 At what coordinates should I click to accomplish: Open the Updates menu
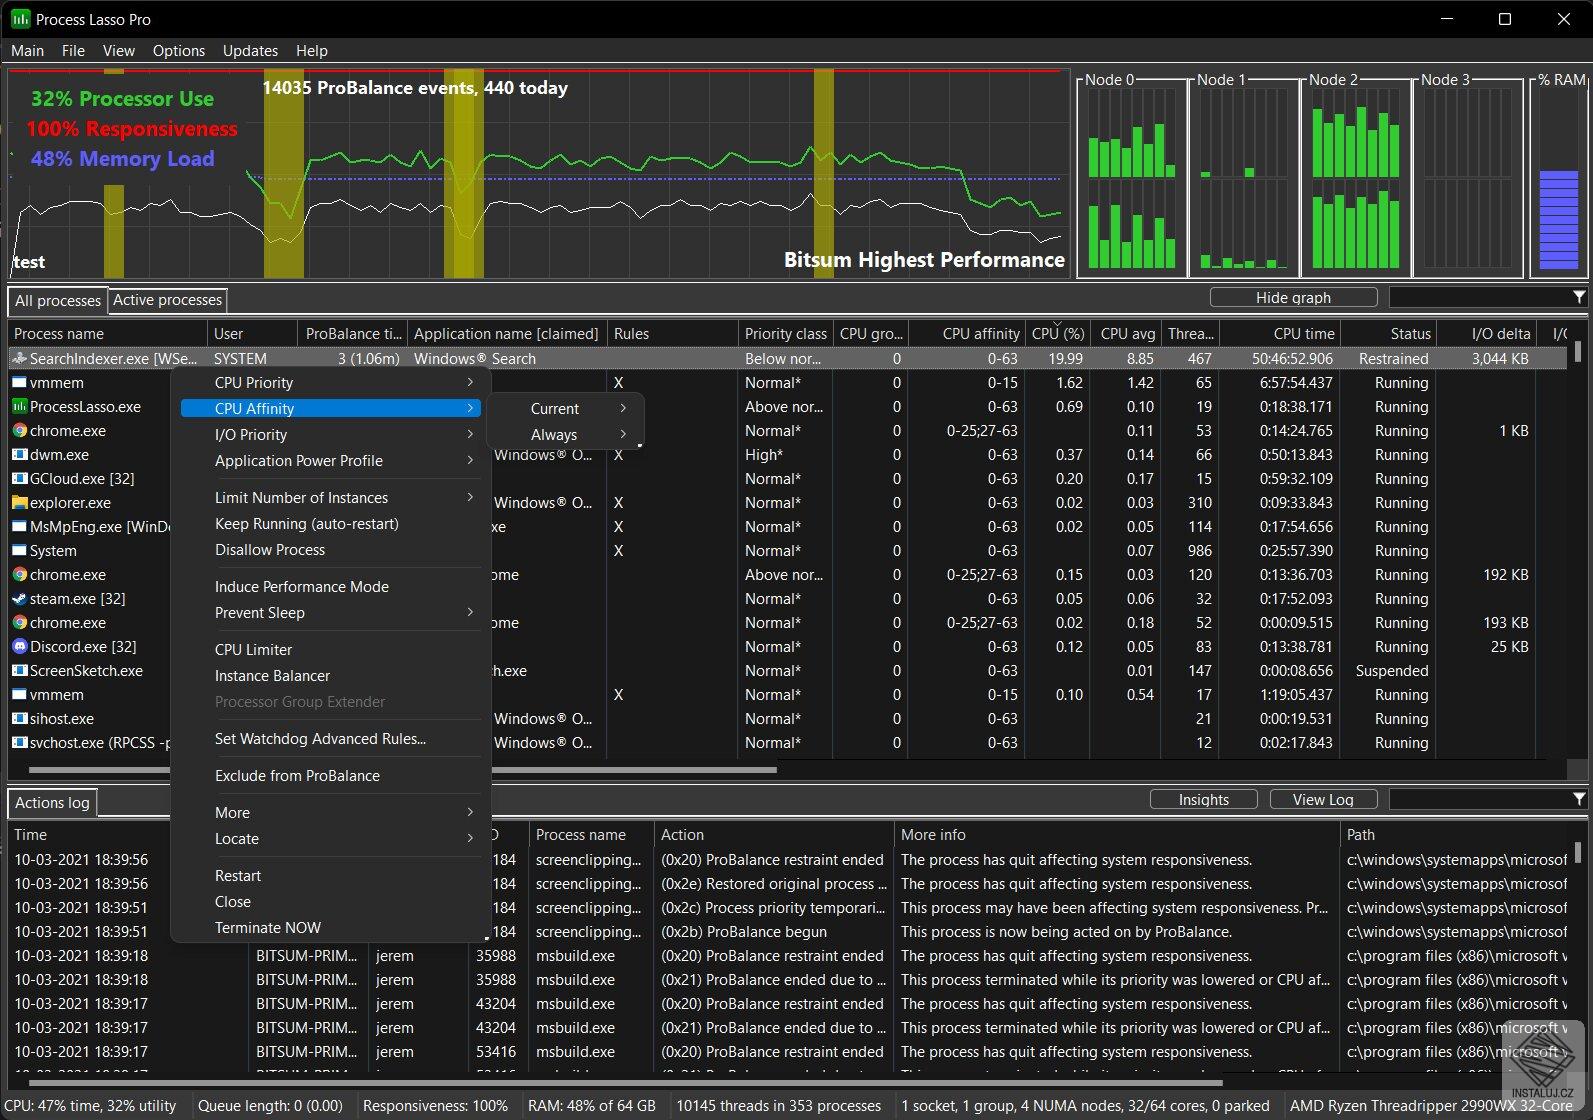[x=250, y=50]
